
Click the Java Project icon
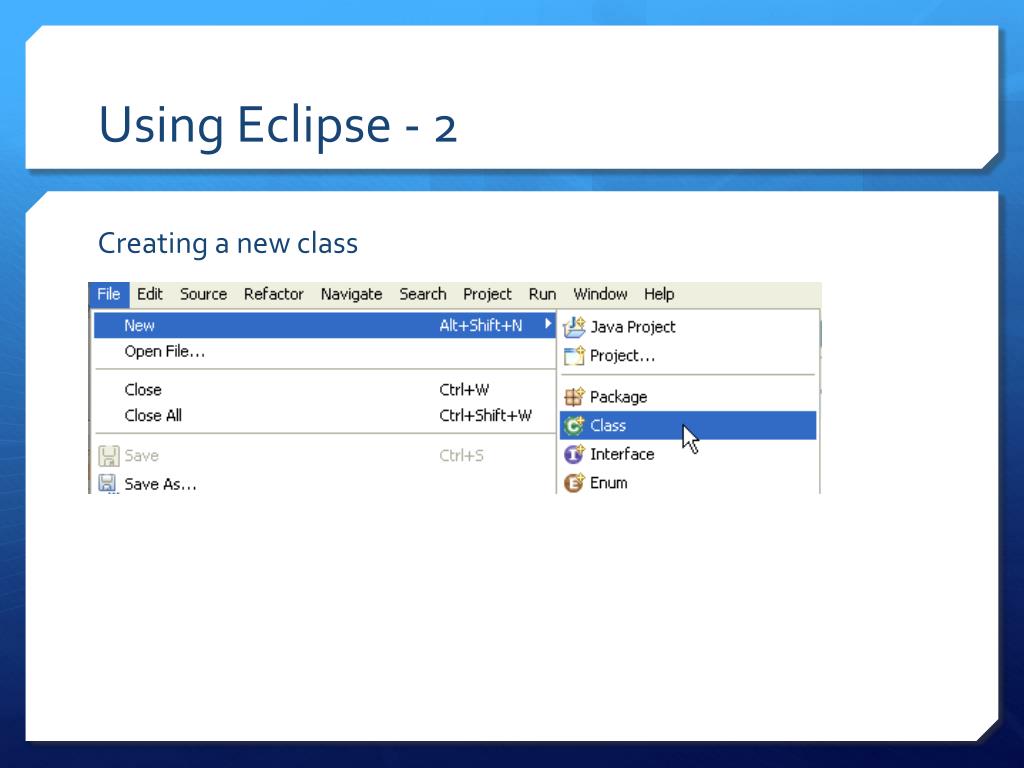click(574, 327)
